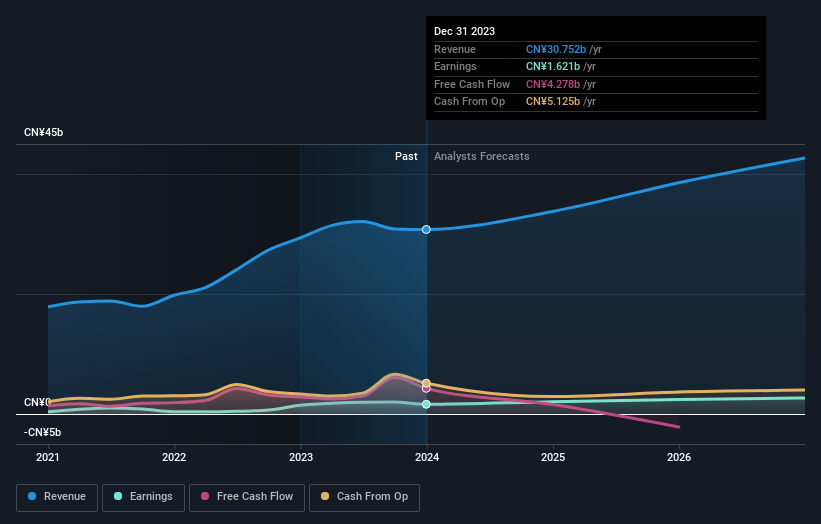Click the CN¥1.621b earnings value
The width and height of the screenshot is (821, 524).
tap(553, 66)
